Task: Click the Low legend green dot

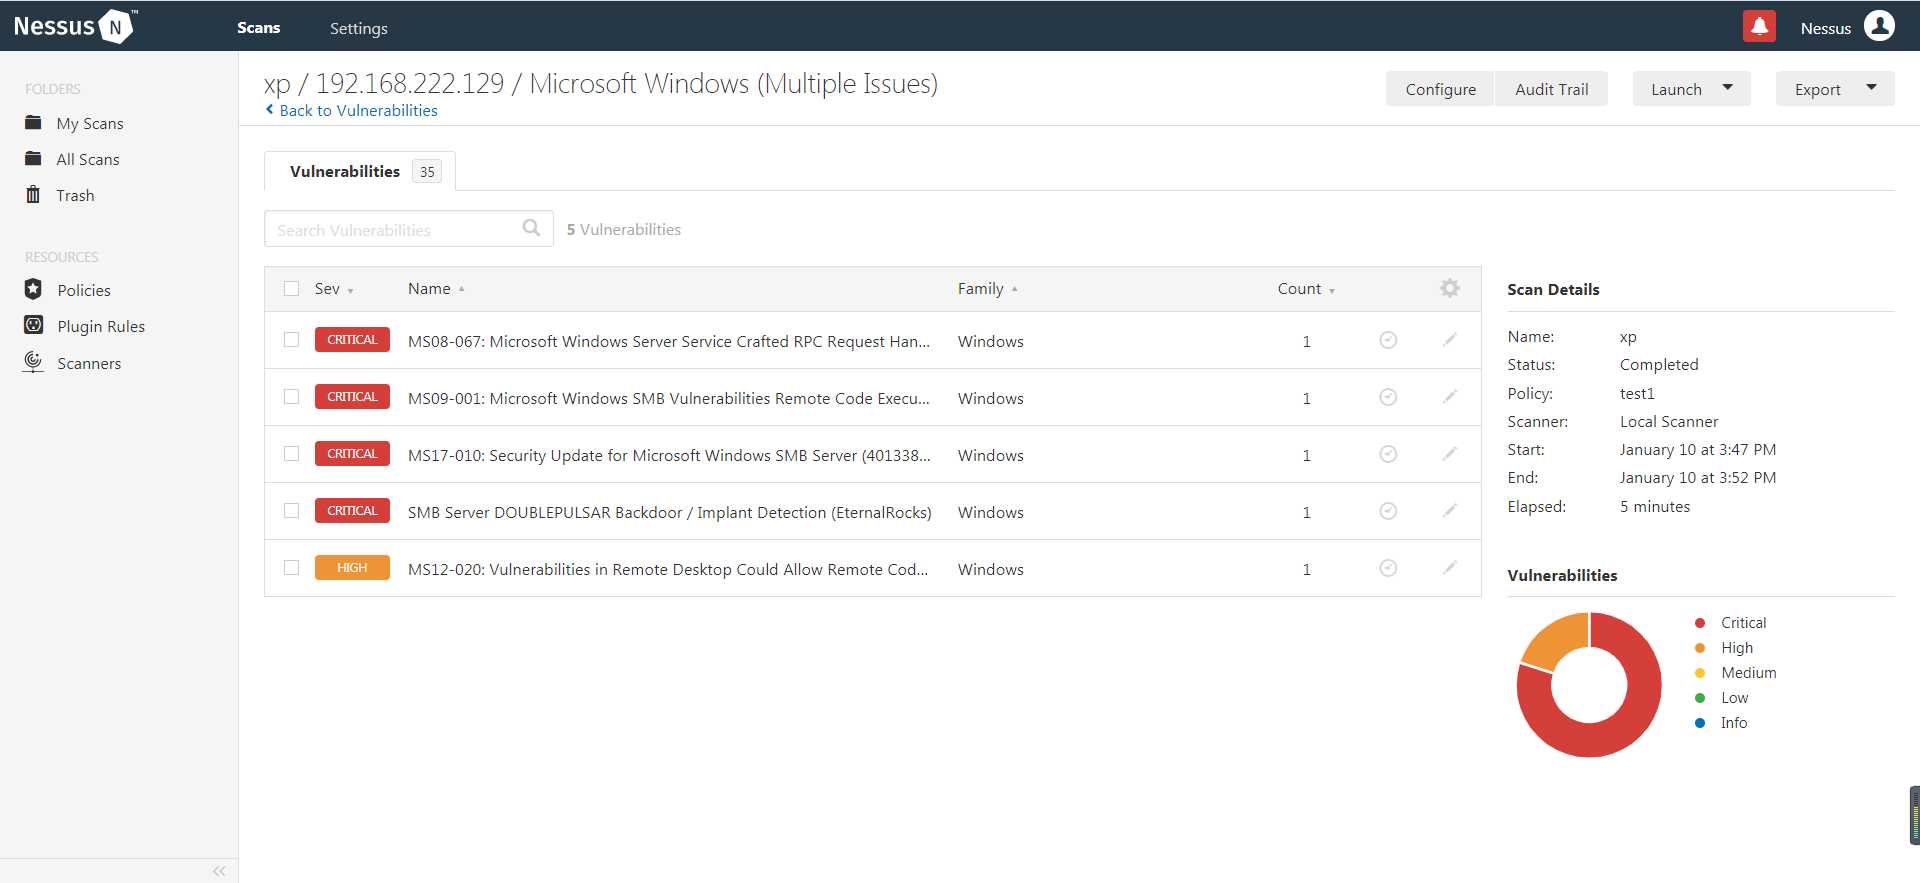Action: pos(1700,698)
